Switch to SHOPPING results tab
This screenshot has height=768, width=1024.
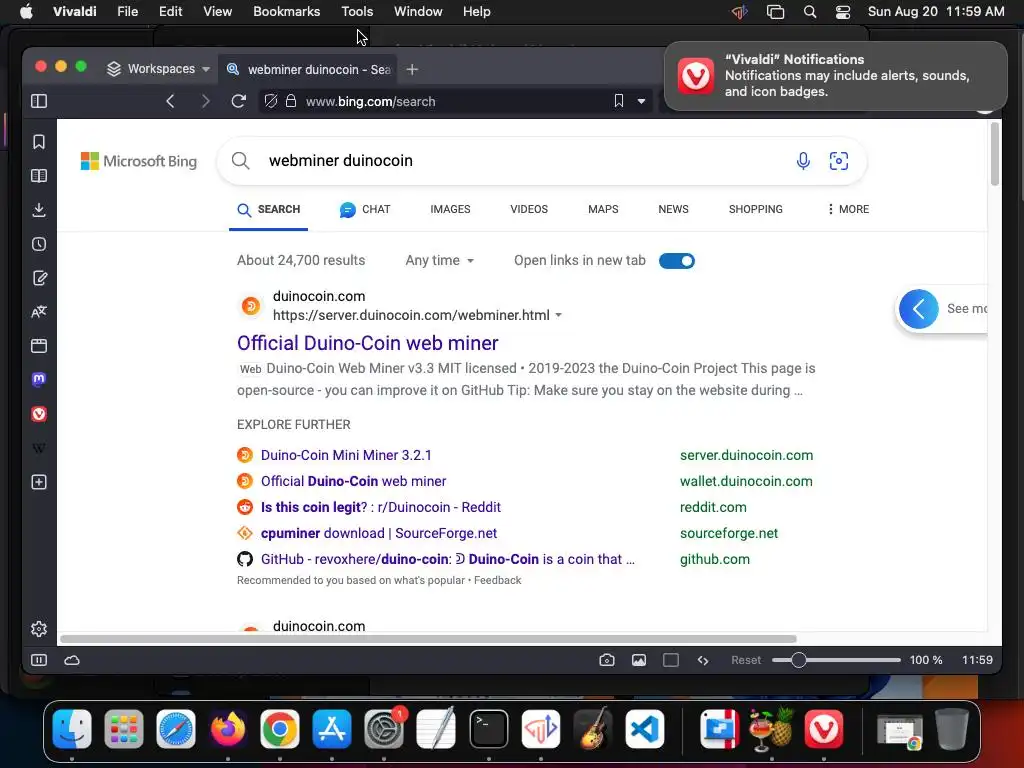pos(756,209)
